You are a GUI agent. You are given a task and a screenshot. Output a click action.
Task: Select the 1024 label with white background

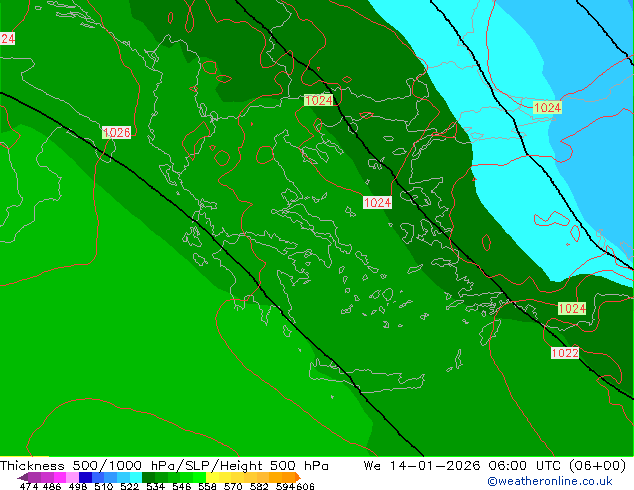click(x=377, y=202)
